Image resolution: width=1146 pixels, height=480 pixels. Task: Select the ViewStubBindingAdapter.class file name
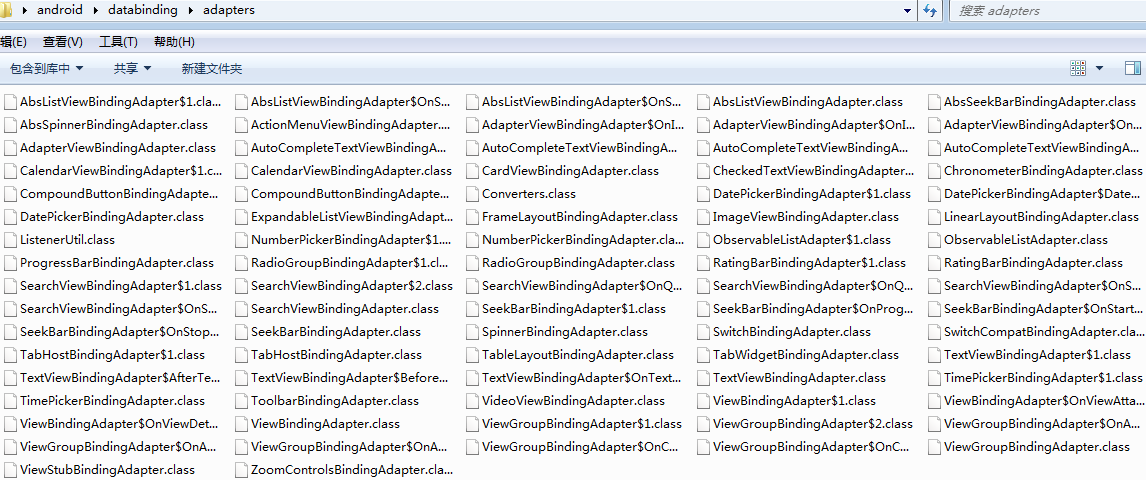(107, 470)
